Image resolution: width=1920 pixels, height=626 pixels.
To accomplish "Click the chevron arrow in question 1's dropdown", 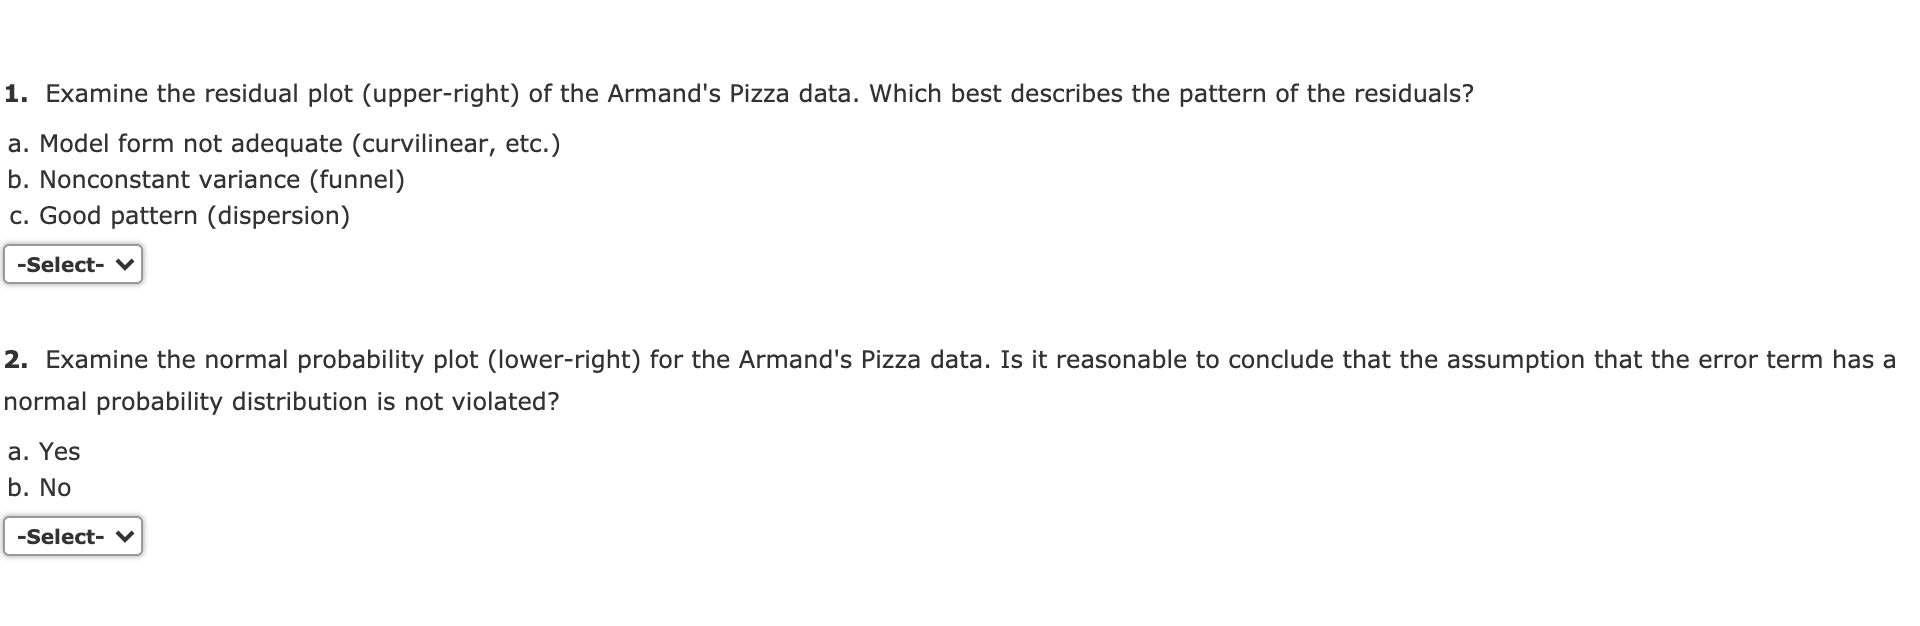I will click(x=124, y=264).
